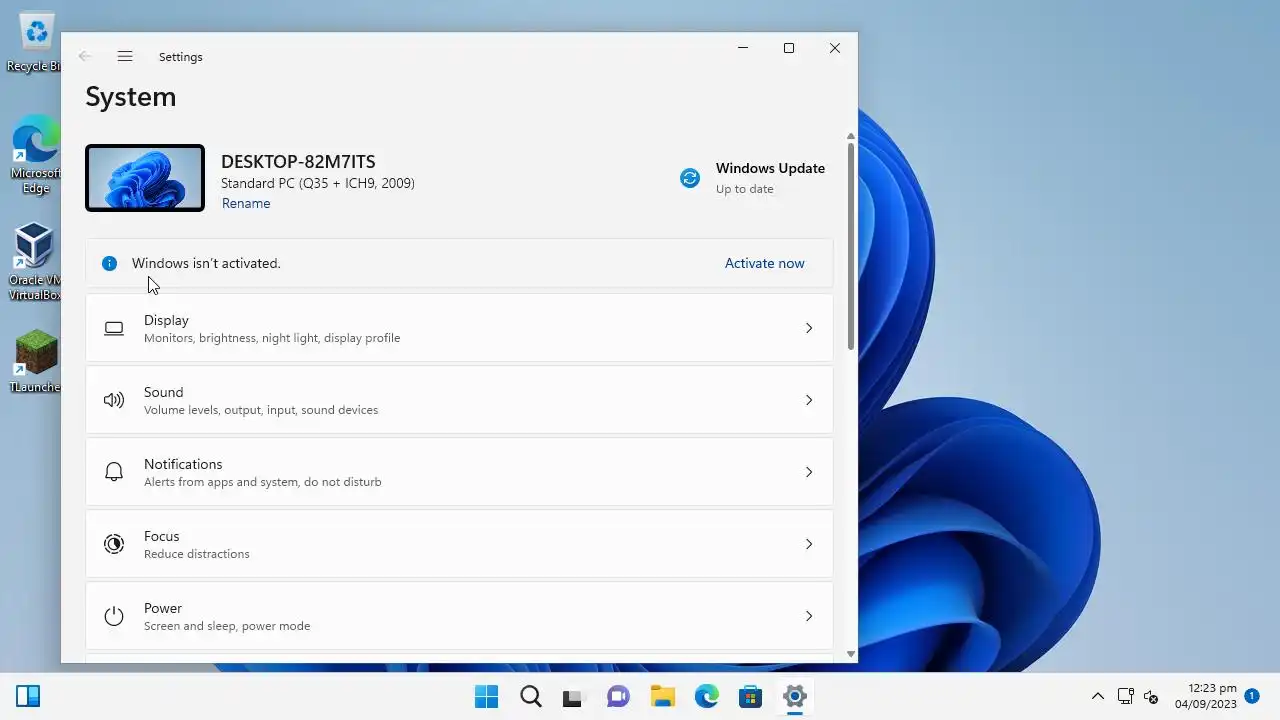Expand the Display row chevron

809,328
